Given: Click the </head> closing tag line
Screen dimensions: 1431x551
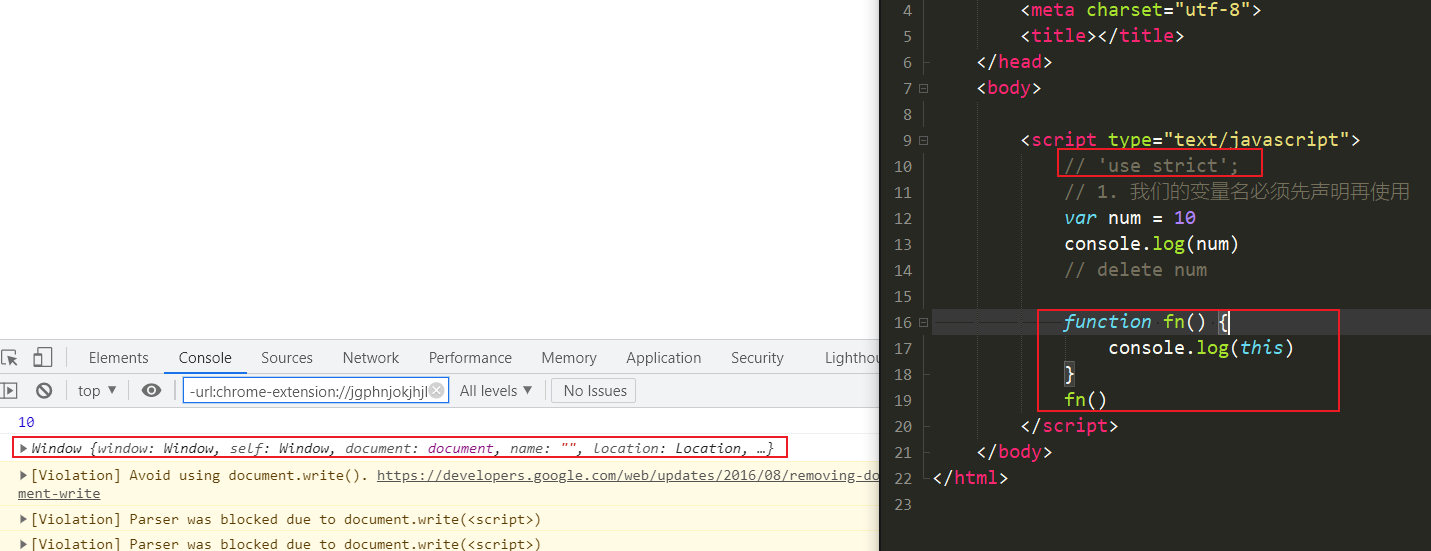Looking at the screenshot, I should coord(1015,62).
